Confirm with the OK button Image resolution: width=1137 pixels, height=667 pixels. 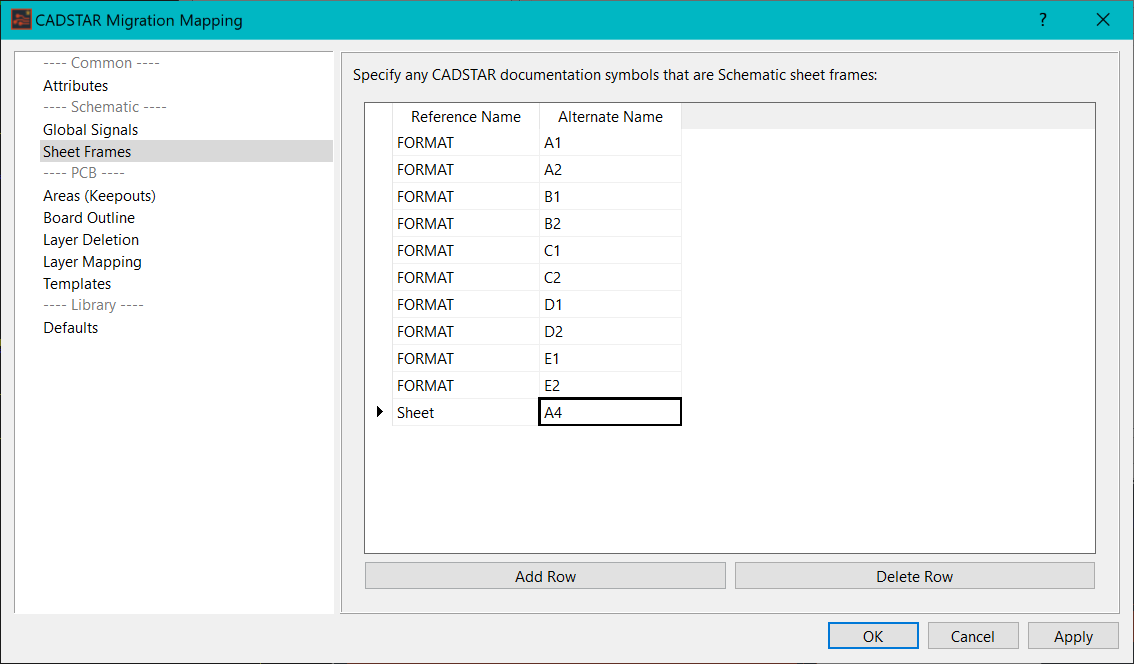coord(873,637)
